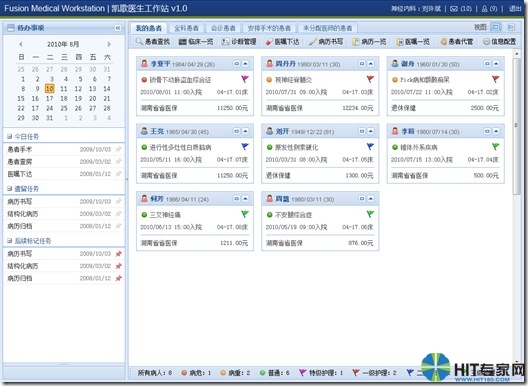Open 患者代管 from the toolbar

point(457,41)
